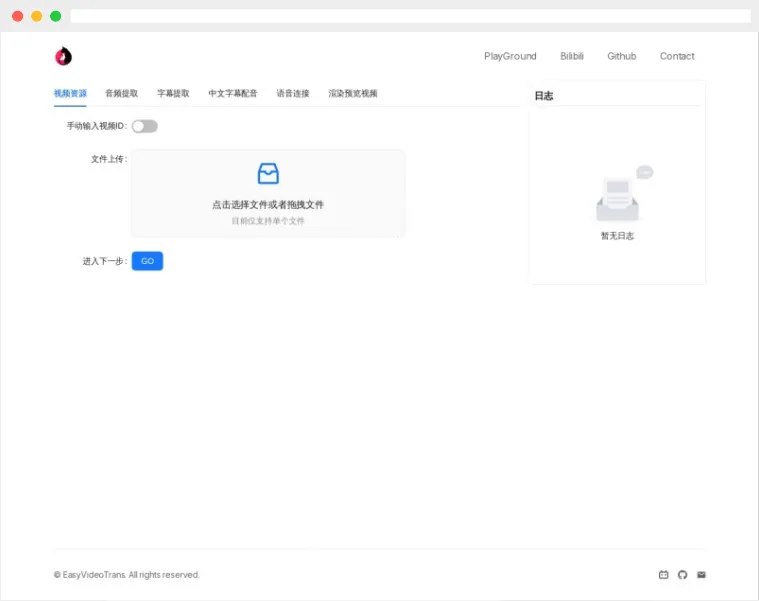Click the EasyVideoTrans flame logo
The height and width of the screenshot is (601, 759).
pos(63,56)
